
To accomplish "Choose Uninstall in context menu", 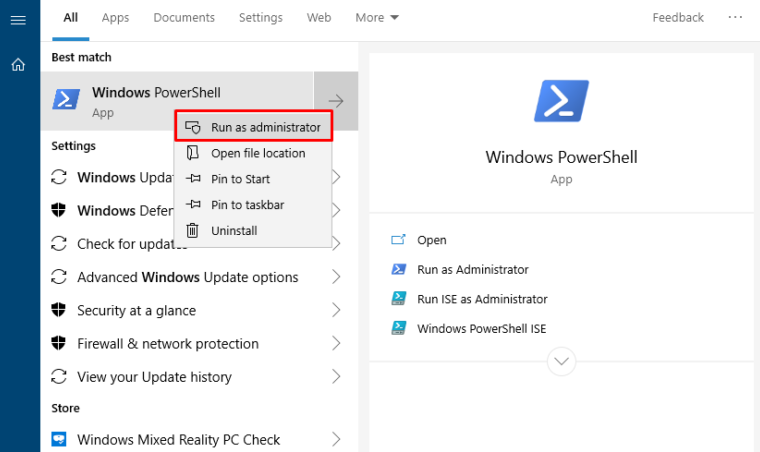I will click(x=253, y=231).
